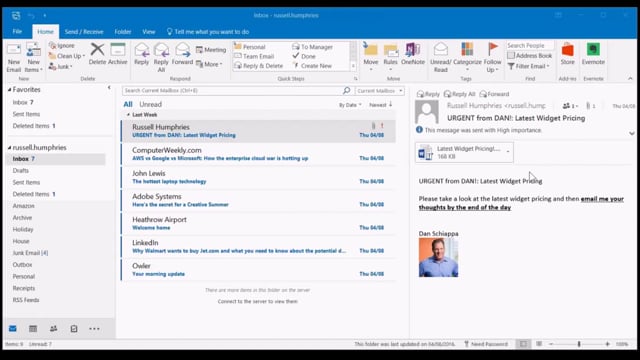This screenshot has height=360, width=640.
Task: Open the Latest Widget Pricing attachment
Action: [x=464, y=152]
